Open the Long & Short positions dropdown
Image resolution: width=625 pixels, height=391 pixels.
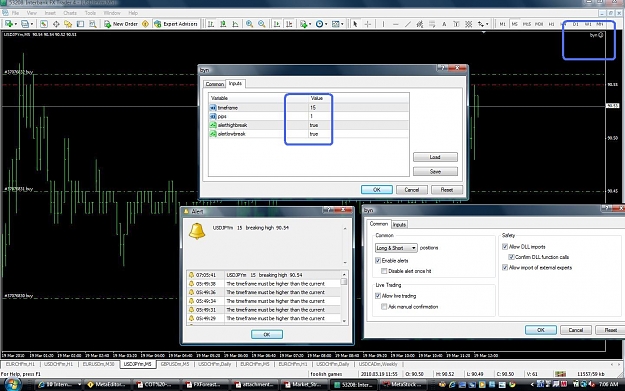tap(396, 248)
